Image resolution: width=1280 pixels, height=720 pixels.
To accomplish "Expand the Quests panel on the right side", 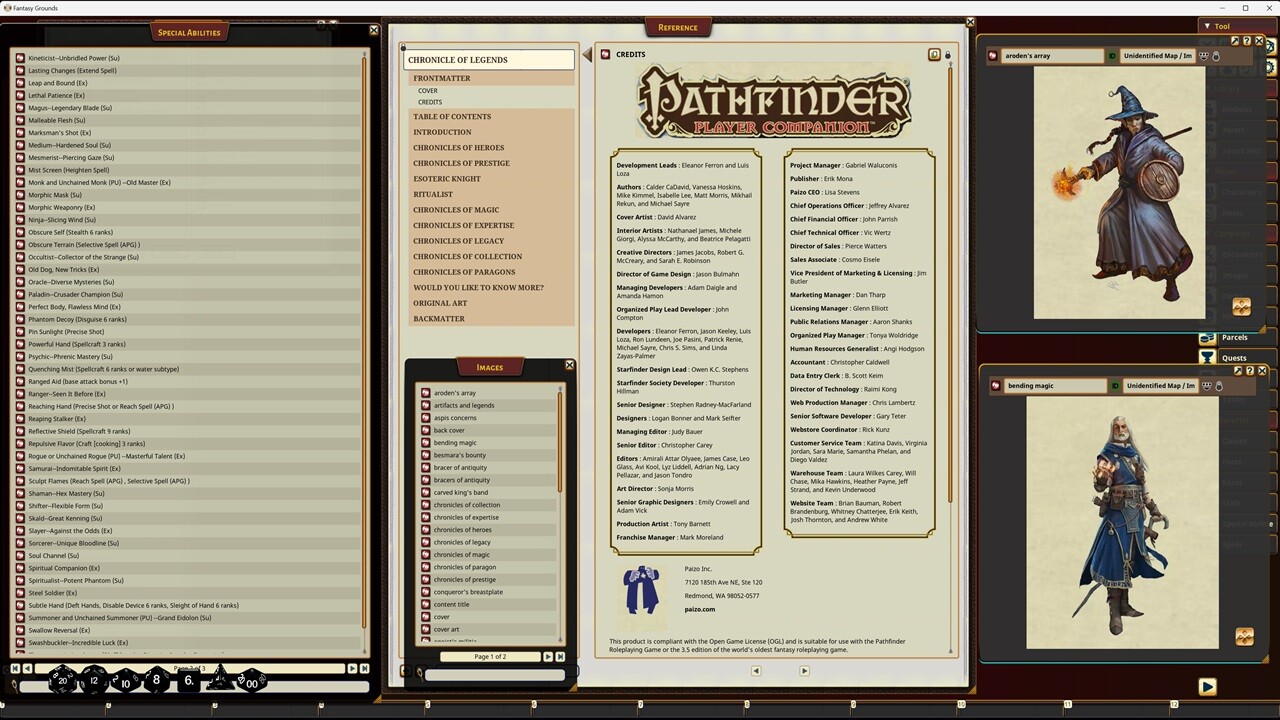I will (1234, 357).
